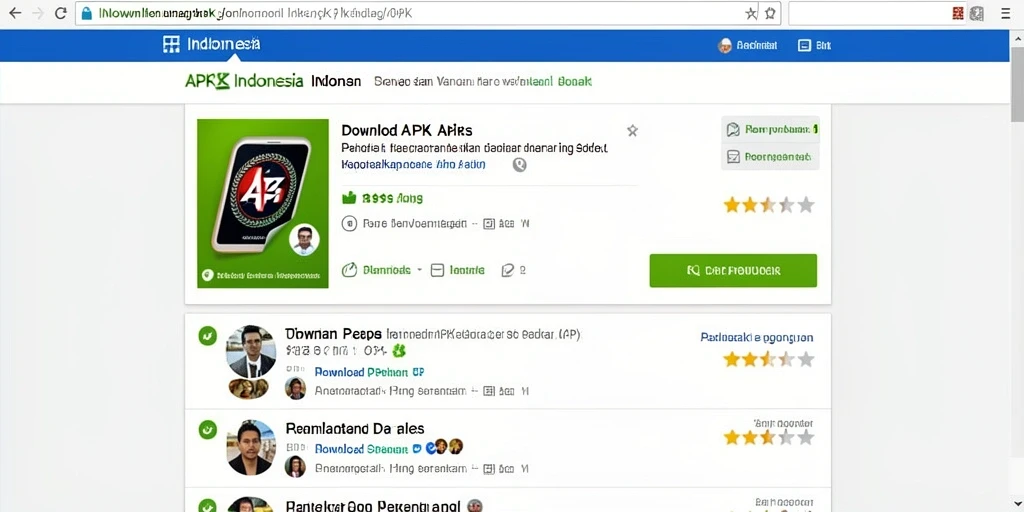This screenshot has width=1024, height=512.
Task: Click the browser forward arrow
Action: click(38, 13)
